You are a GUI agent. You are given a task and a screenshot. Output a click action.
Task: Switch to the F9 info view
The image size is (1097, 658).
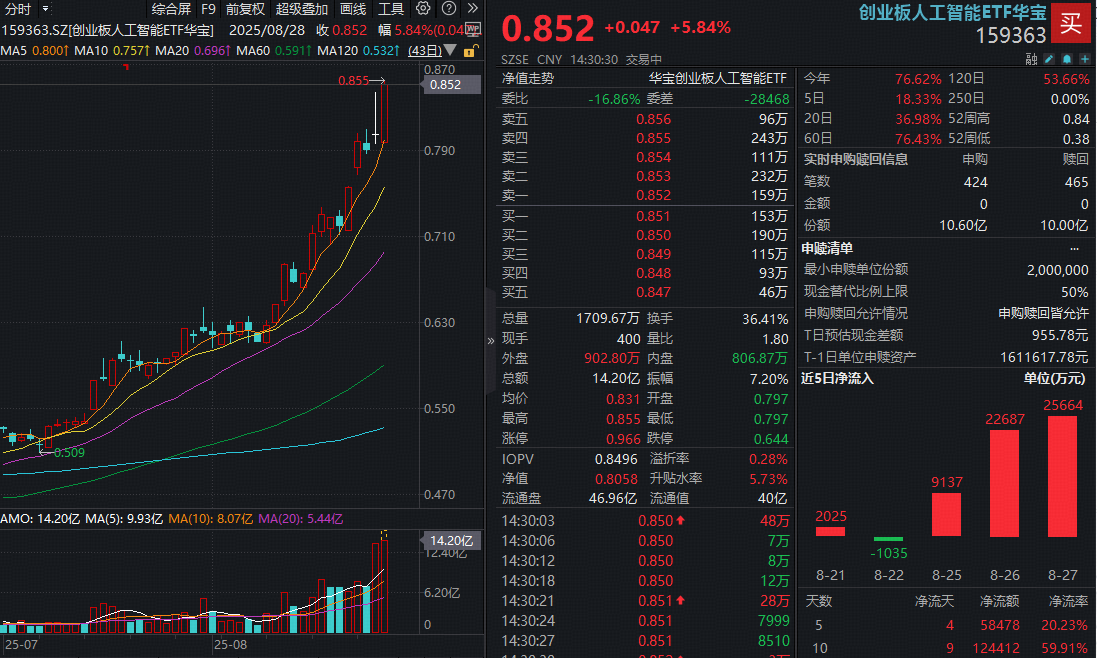tap(209, 9)
